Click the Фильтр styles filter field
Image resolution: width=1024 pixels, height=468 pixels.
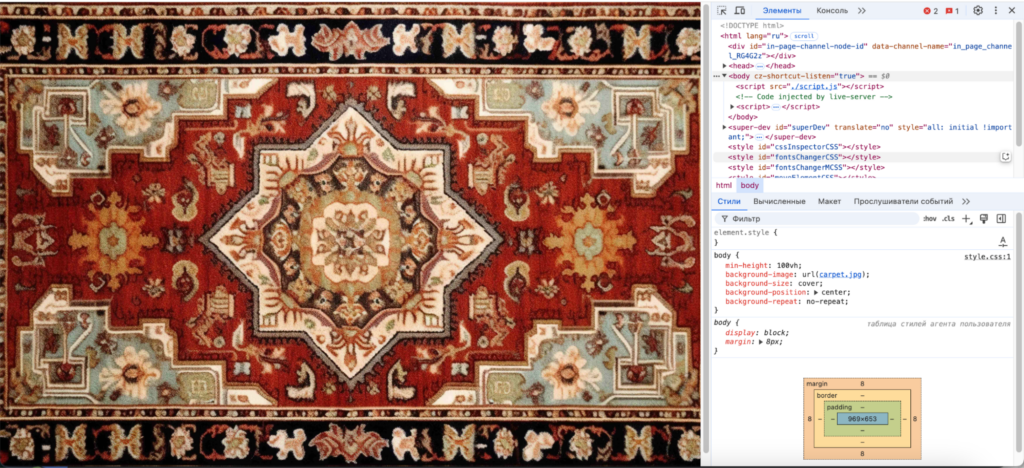[816, 219]
